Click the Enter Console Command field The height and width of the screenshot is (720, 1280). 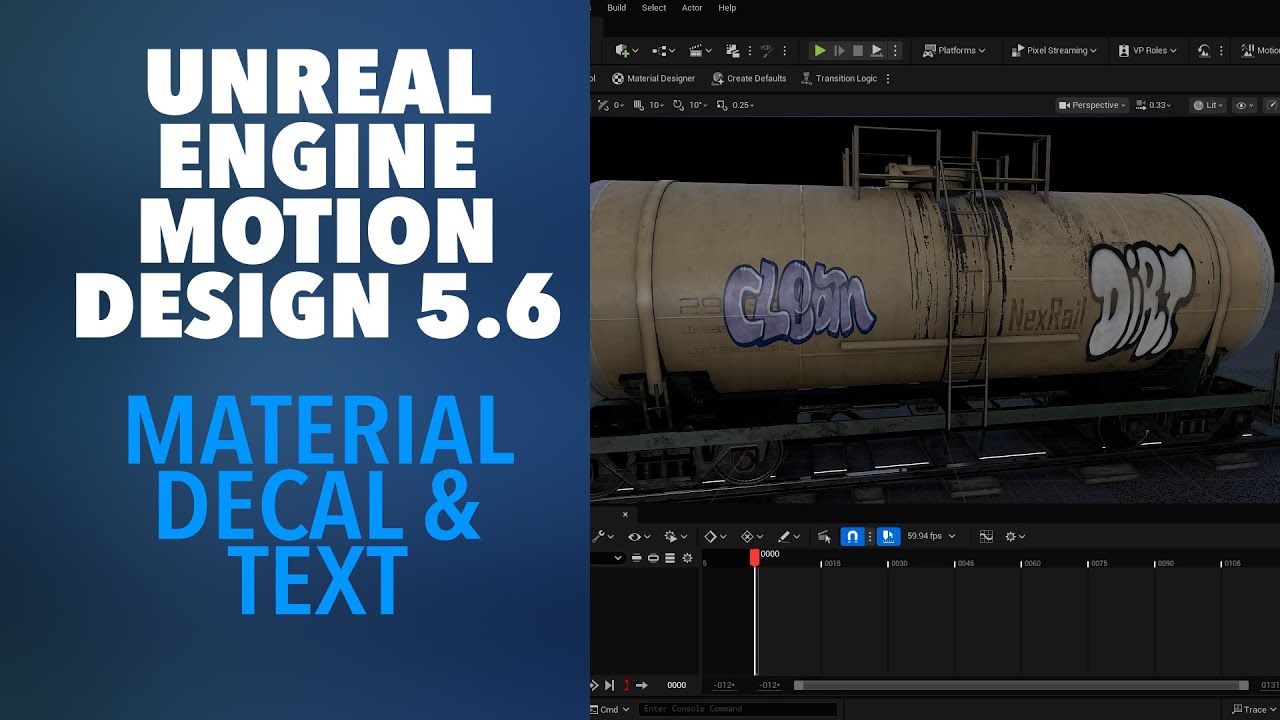pos(738,709)
